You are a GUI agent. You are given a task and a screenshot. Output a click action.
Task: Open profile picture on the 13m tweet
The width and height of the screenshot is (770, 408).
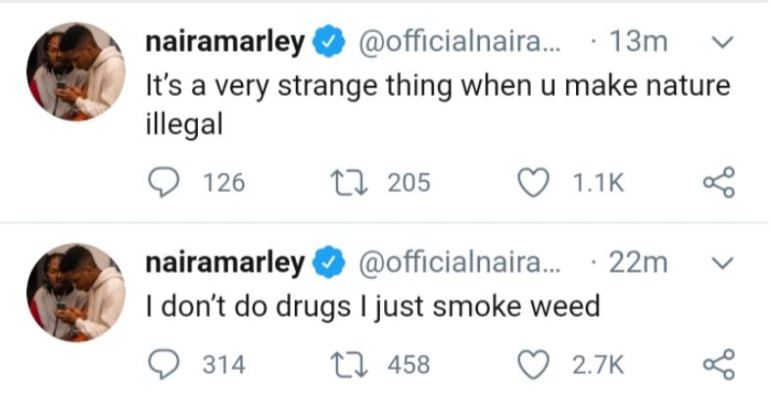click(76, 72)
